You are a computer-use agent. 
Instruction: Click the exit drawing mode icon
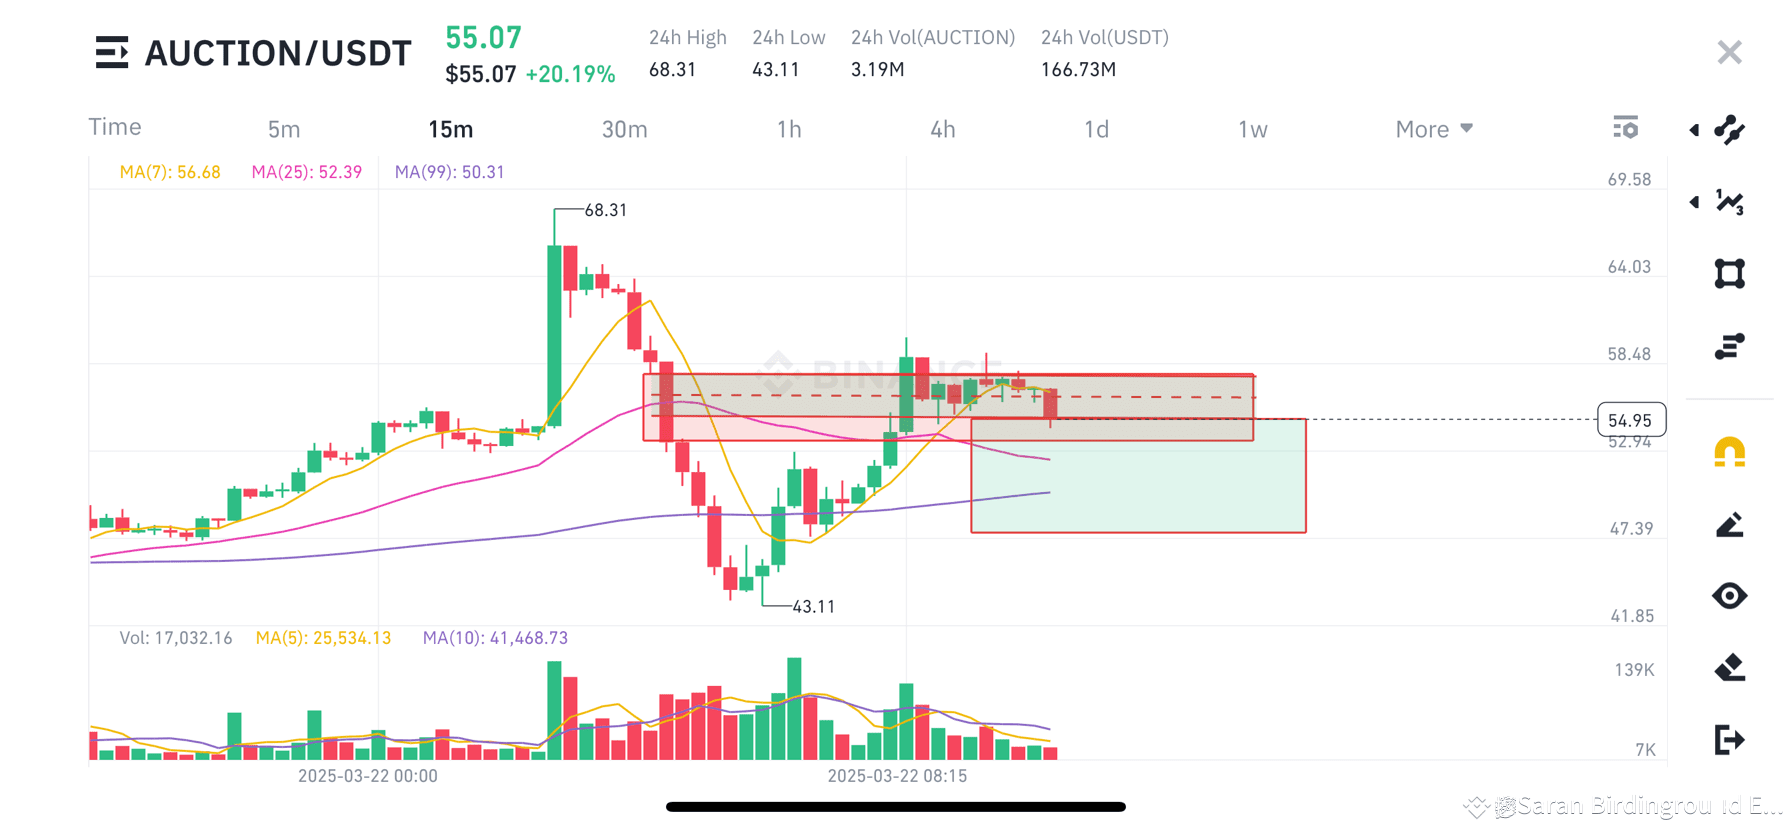click(x=1730, y=740)
